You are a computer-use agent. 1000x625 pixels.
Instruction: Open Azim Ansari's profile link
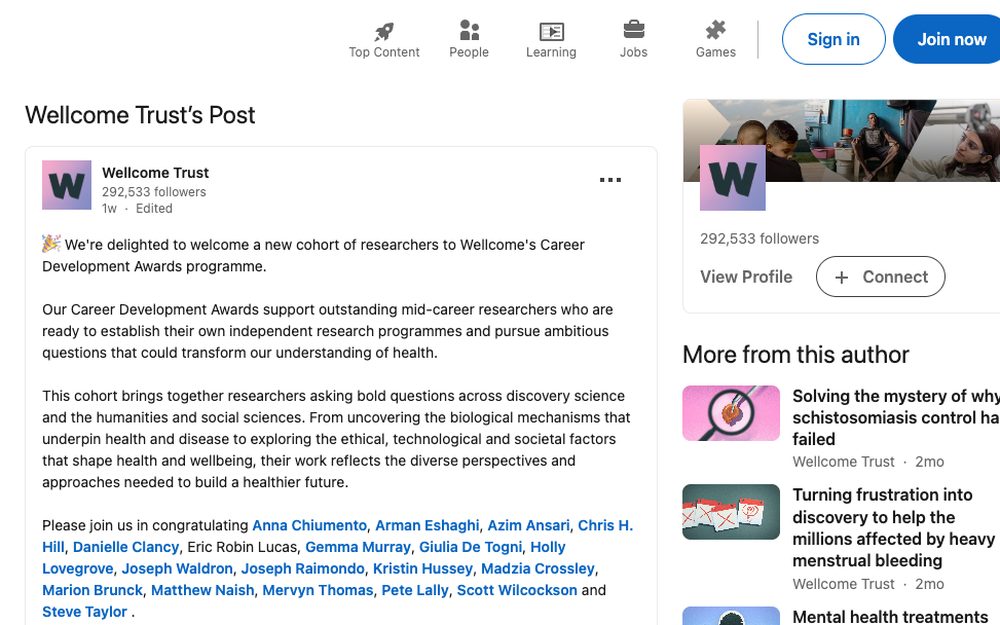pos(529,526)
